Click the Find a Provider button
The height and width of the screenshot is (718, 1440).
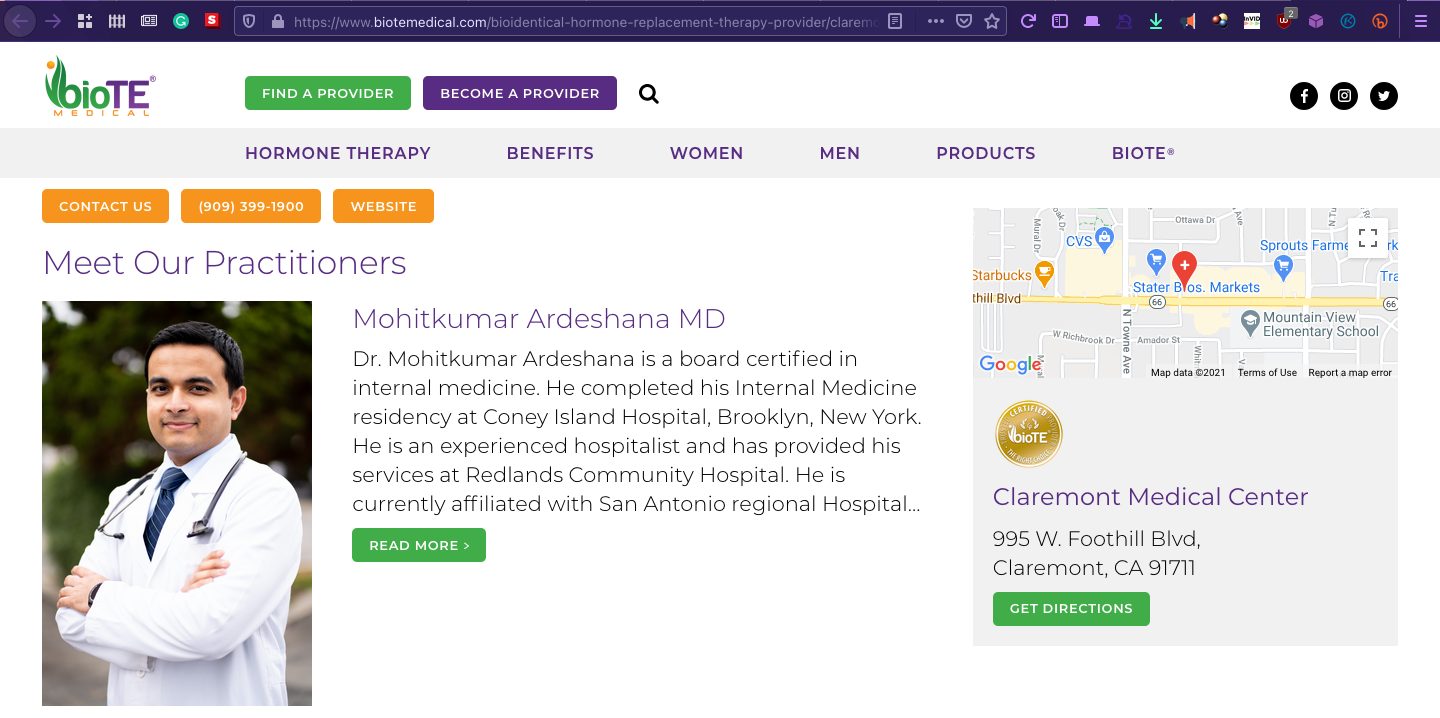tap(328, 93)
